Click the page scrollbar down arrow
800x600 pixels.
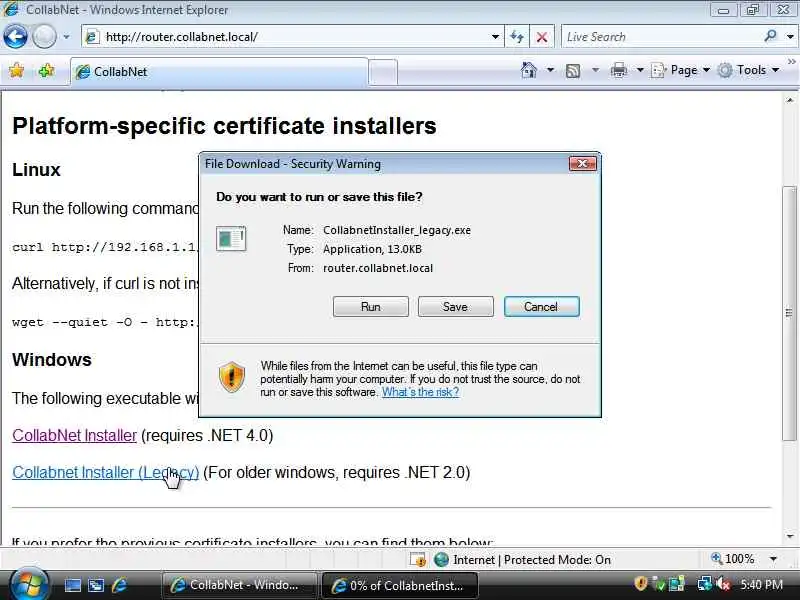[790, 536]
